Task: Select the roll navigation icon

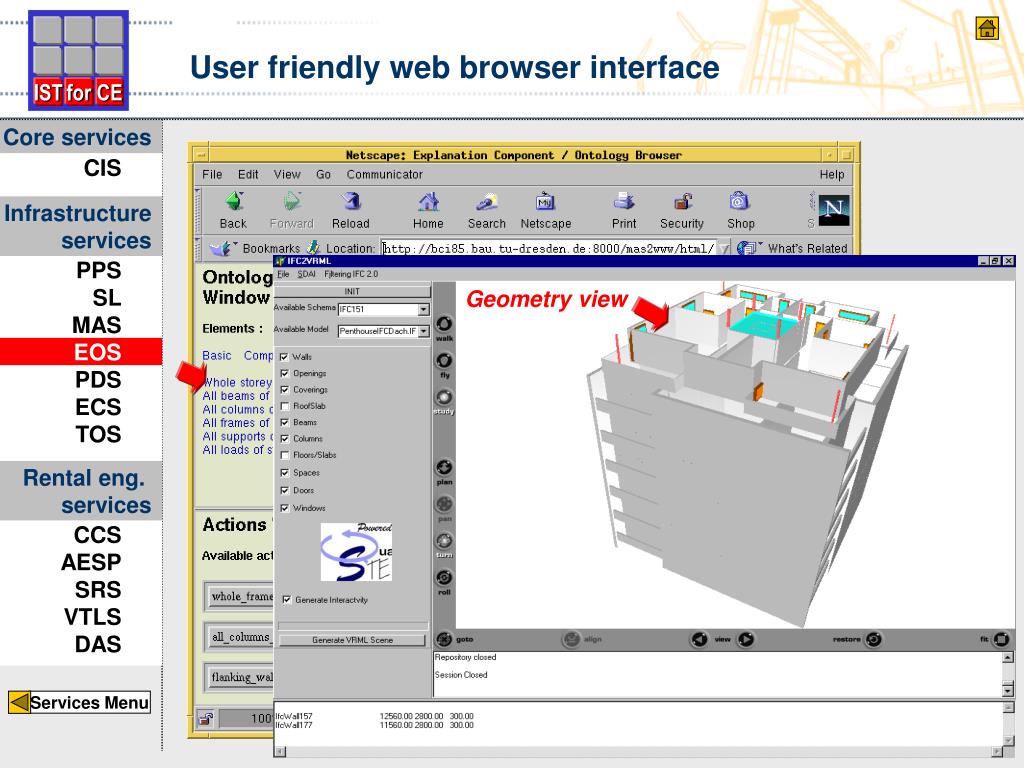Action: (444, 577)
